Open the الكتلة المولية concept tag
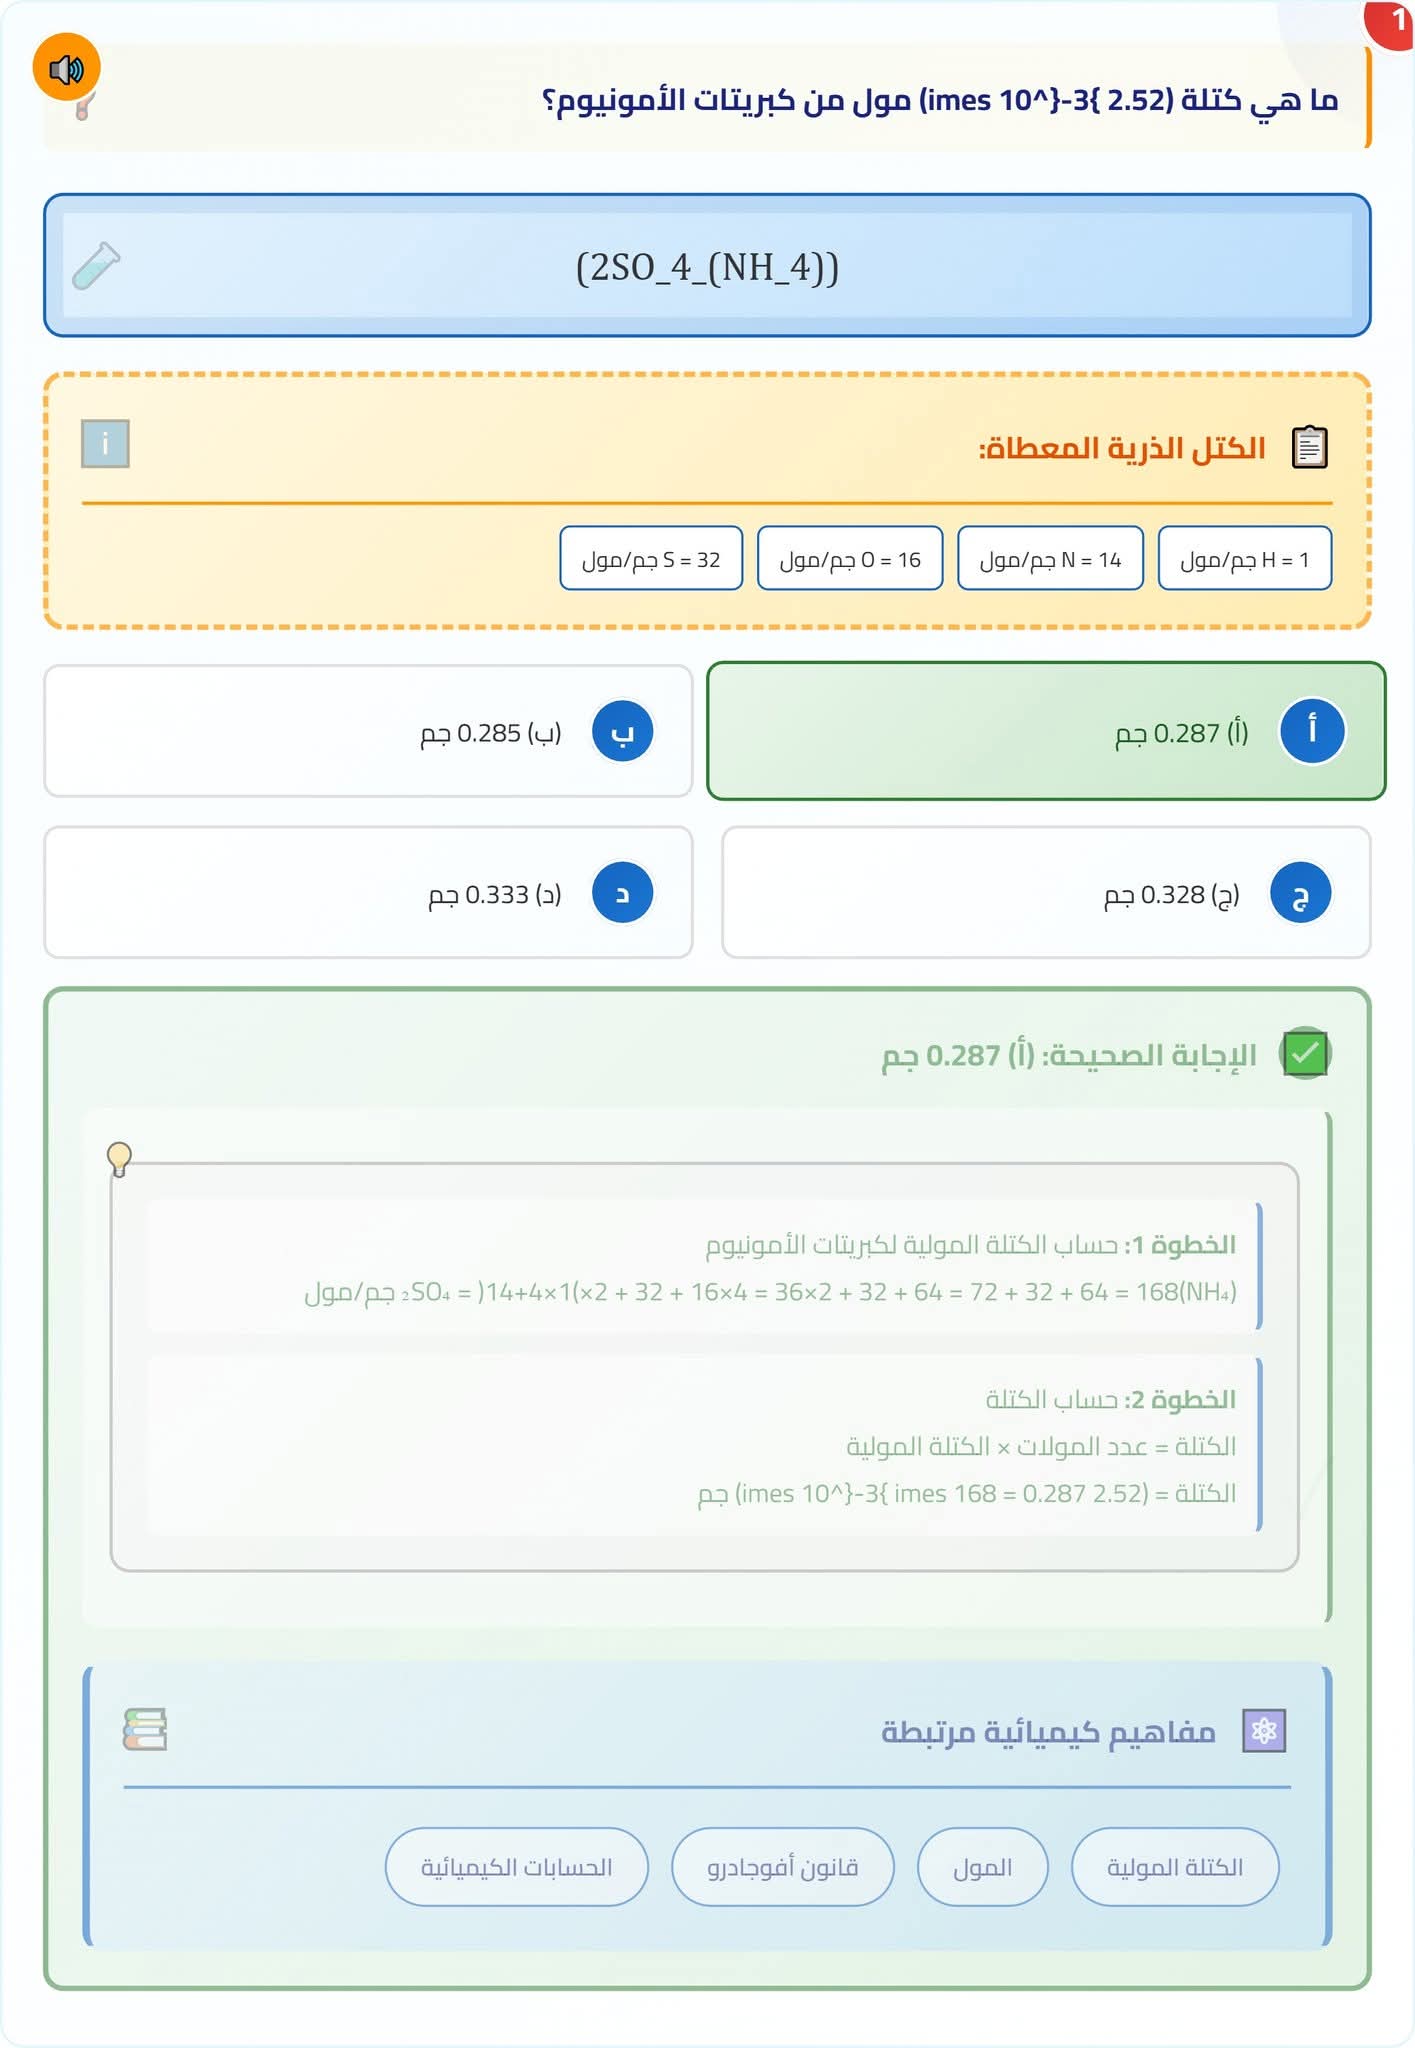The width and height of the screenshot is (1415, 2048). coord(1175,1867)
